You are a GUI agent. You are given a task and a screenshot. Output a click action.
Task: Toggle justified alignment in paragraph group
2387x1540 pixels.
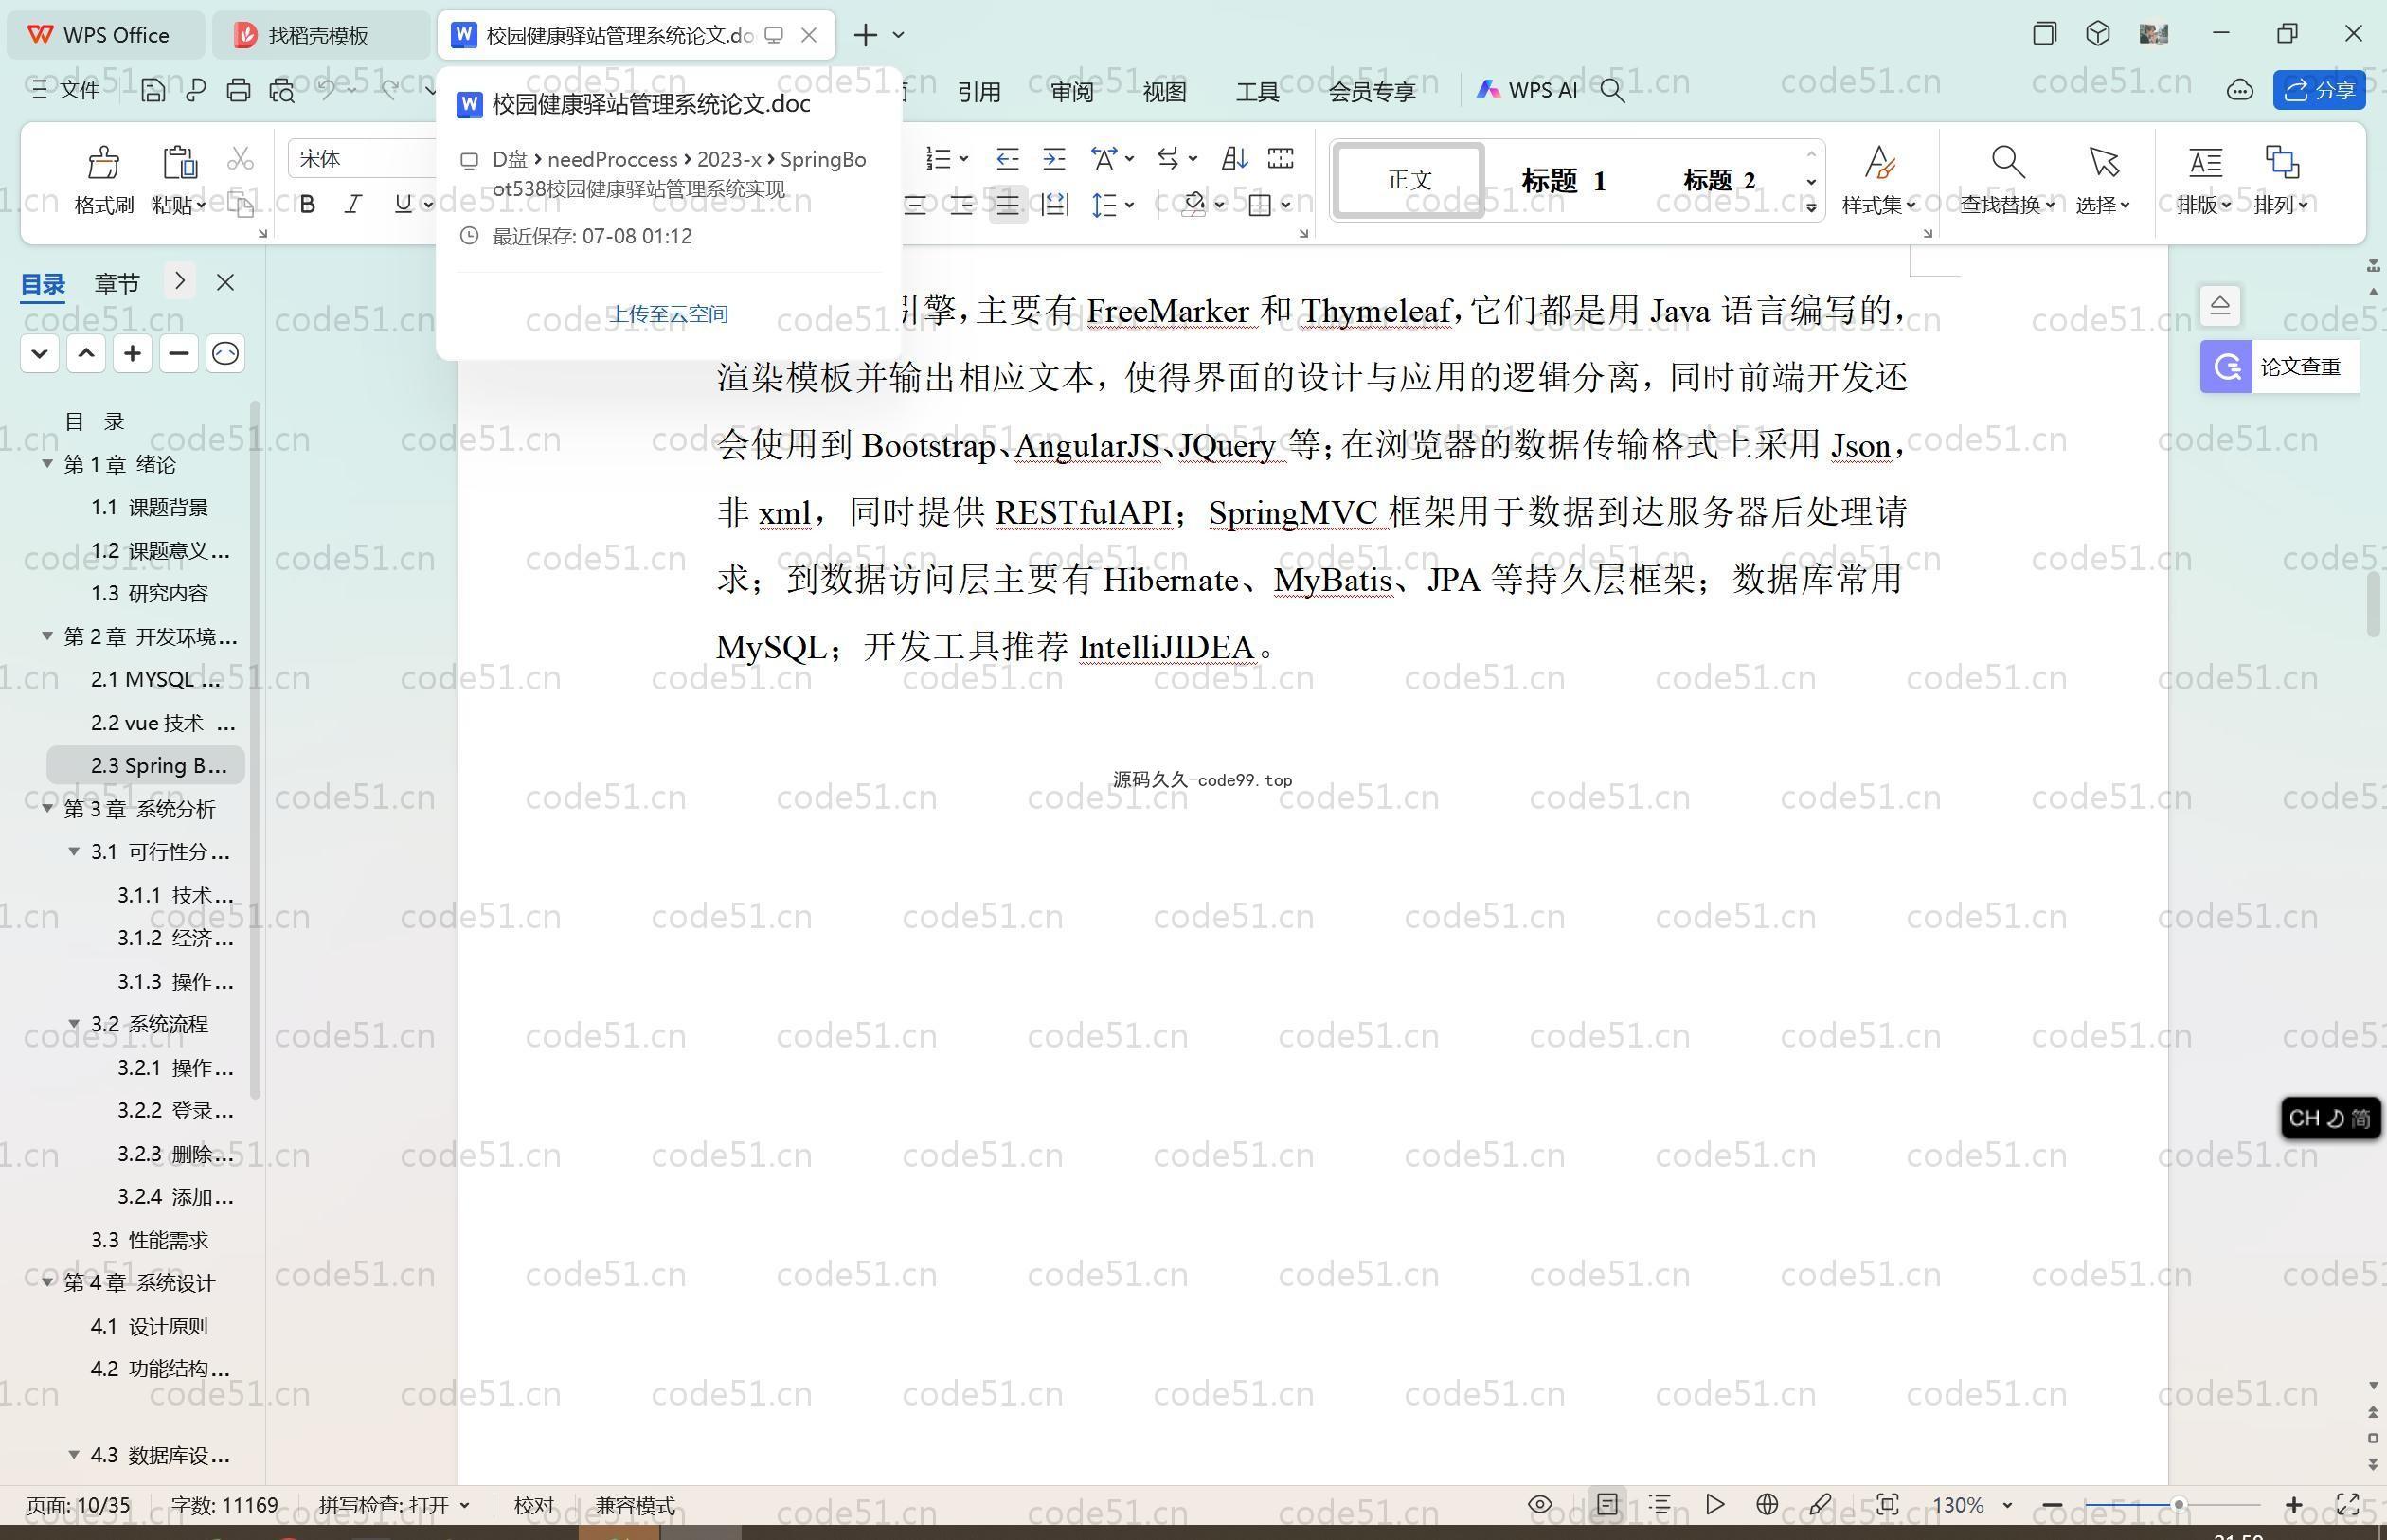[x=1007, y=205]
